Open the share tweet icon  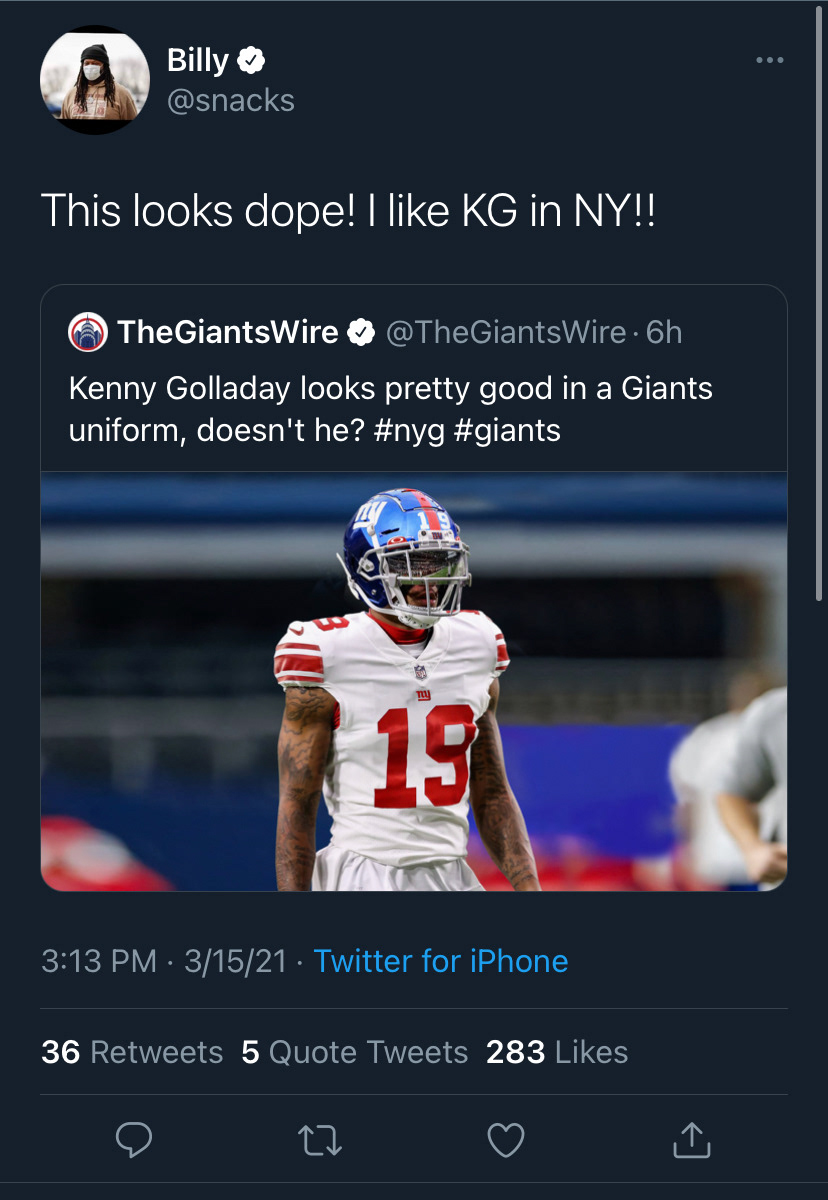692,1140
